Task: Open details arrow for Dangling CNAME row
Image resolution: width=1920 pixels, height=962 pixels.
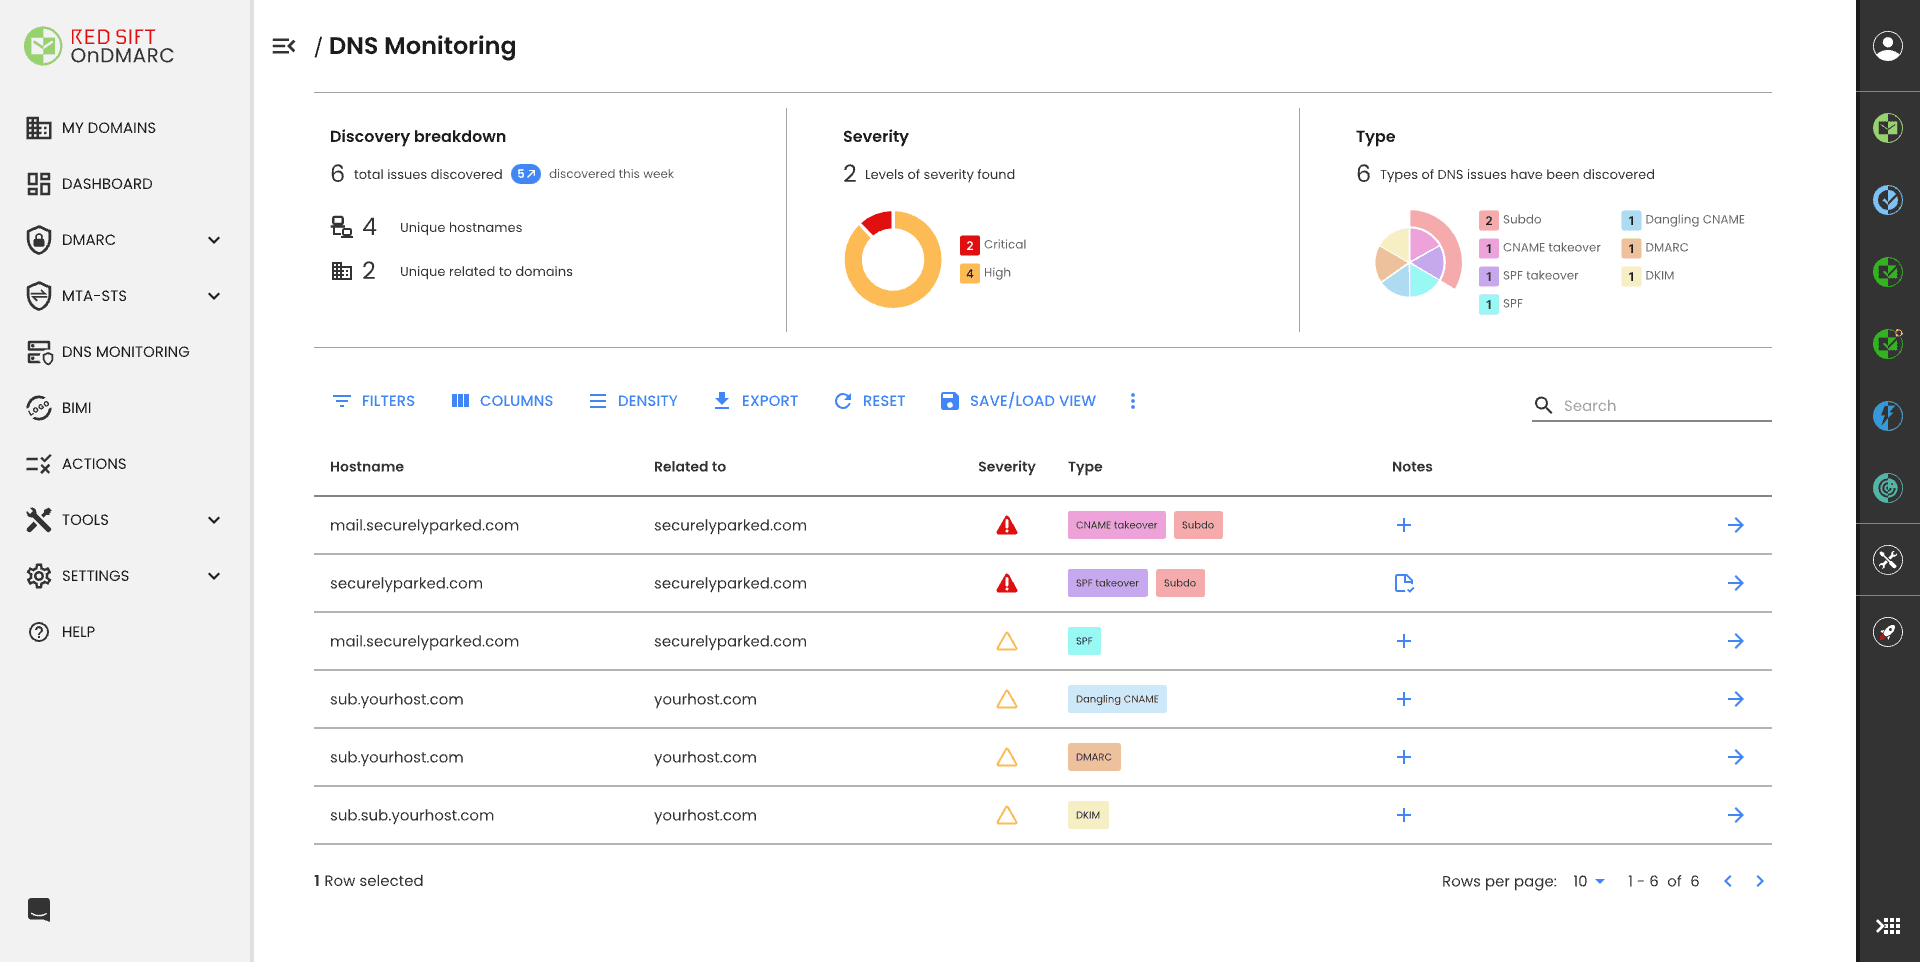Action: coord(1735,699)
